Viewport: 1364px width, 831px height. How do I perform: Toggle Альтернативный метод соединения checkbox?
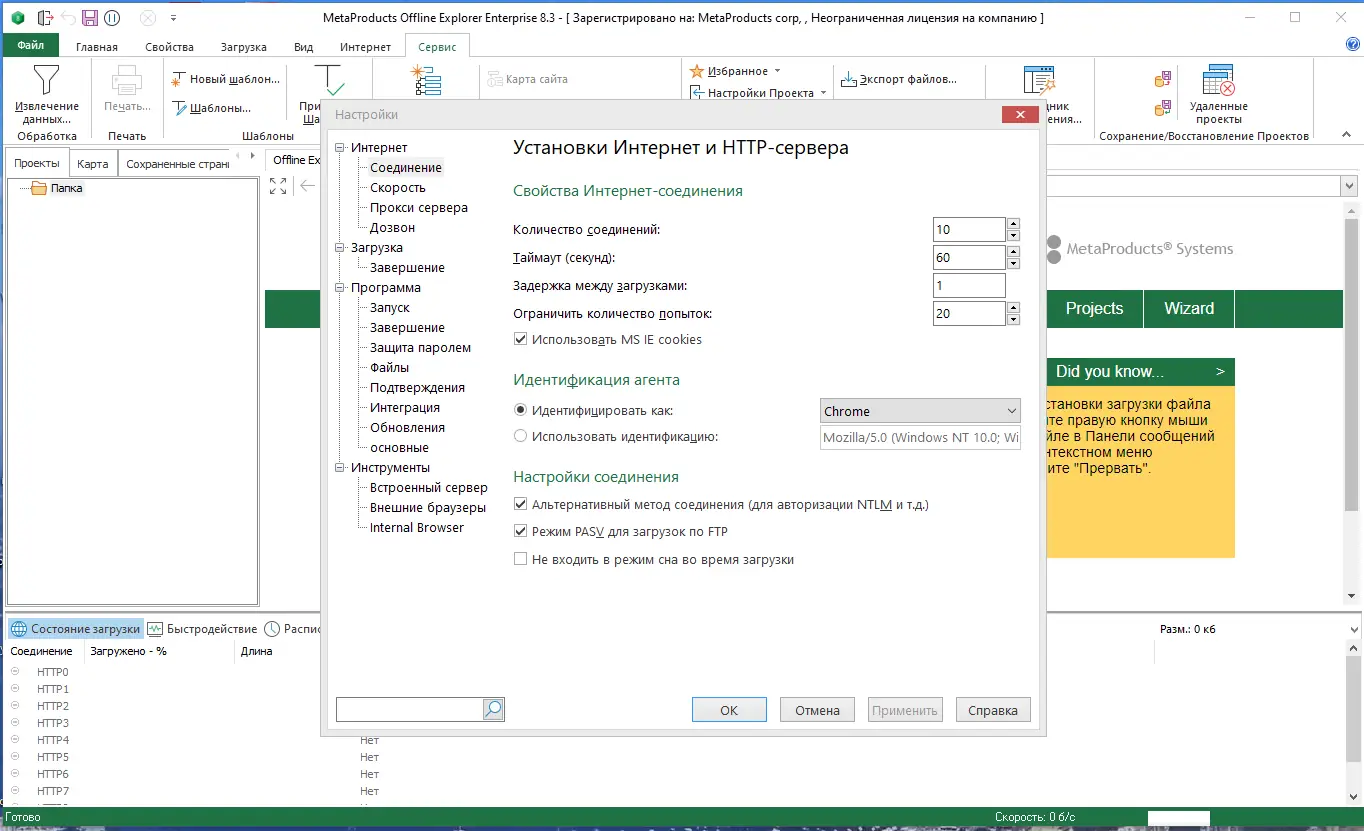520,505
